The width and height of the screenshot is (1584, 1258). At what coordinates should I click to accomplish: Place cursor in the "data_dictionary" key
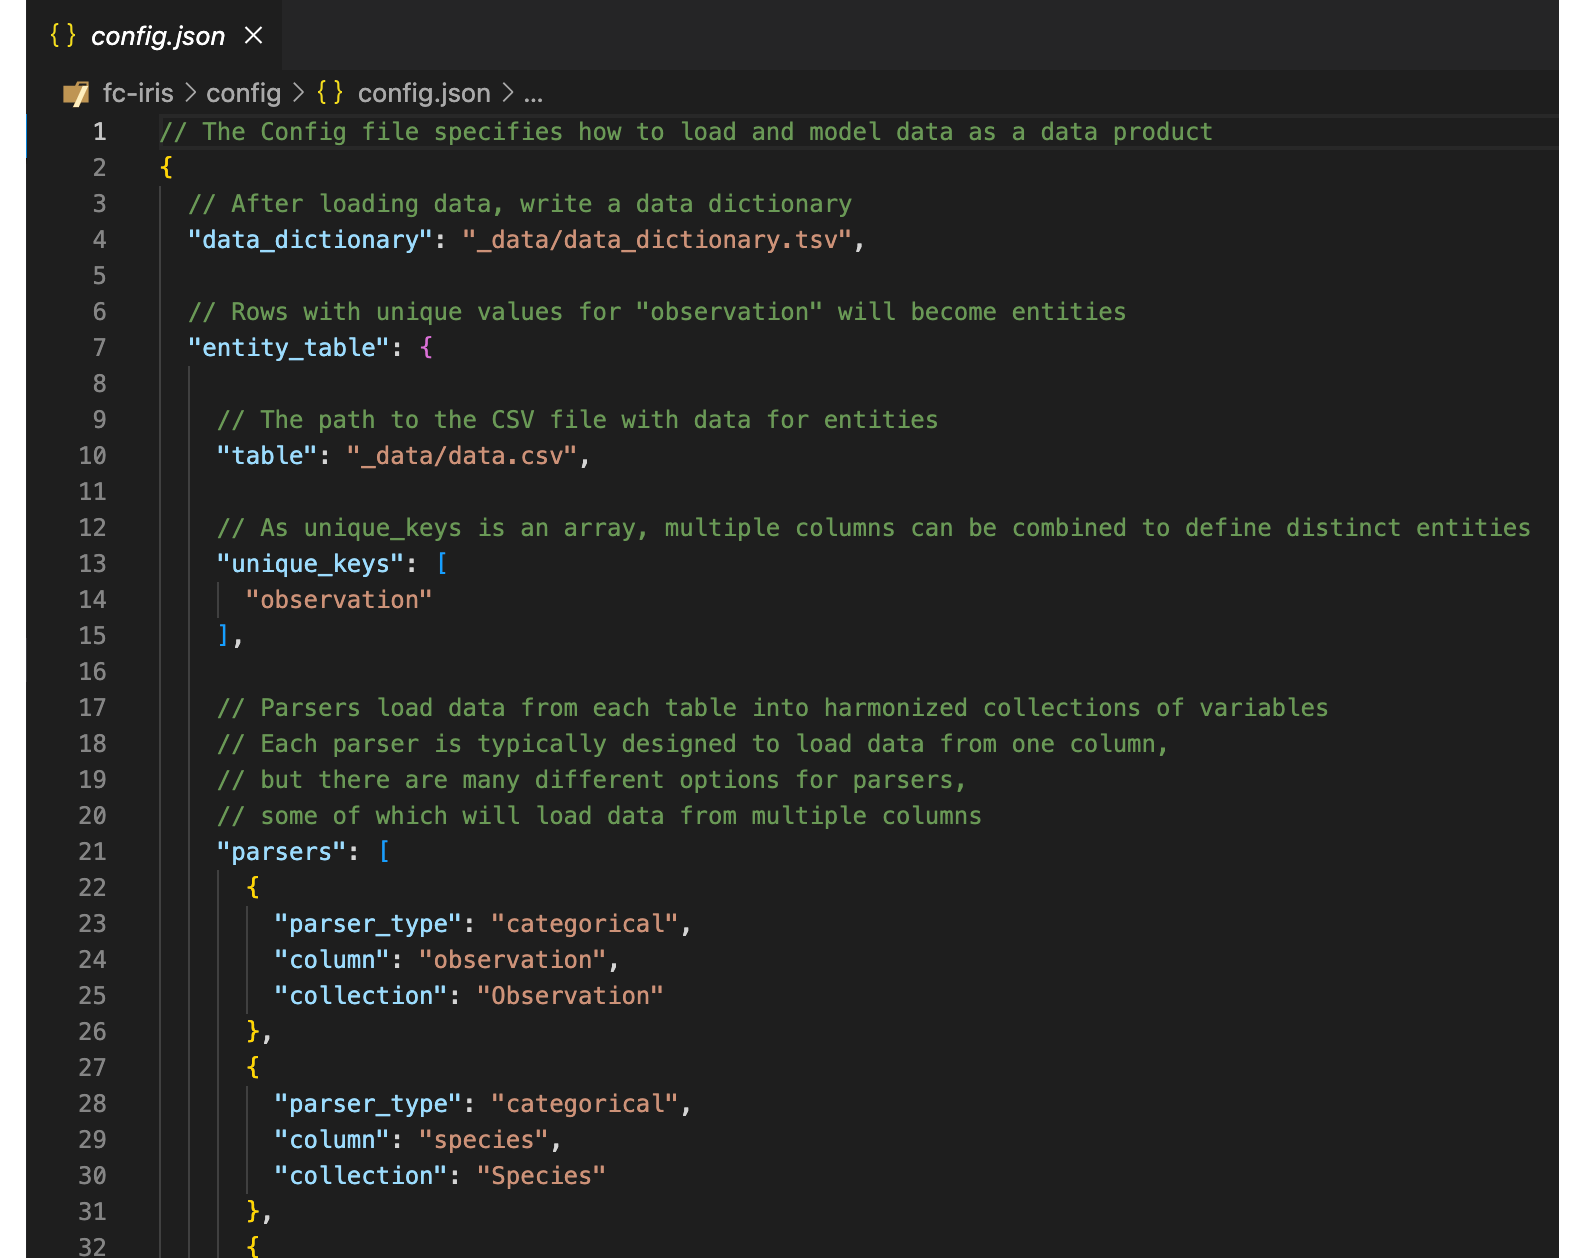coord(310,240)
